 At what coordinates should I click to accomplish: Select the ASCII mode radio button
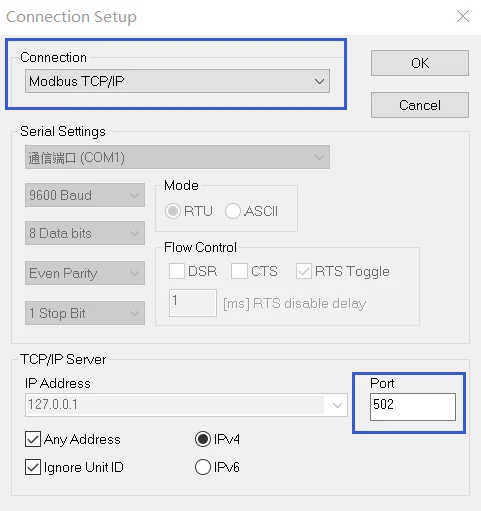(x=233, y=211)
